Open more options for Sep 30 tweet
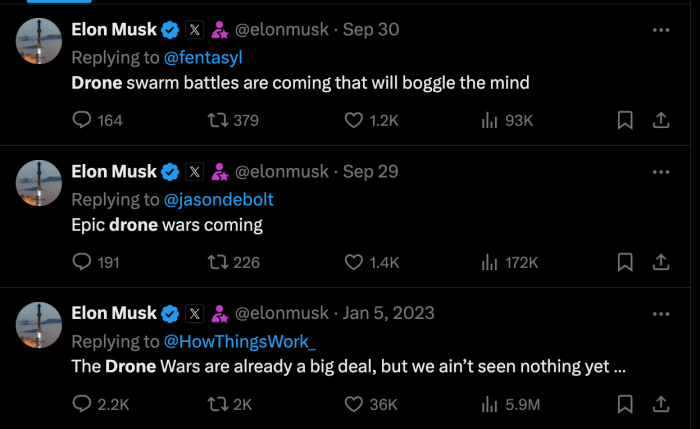This screenshot has height=429, width=700. (660, 30)
